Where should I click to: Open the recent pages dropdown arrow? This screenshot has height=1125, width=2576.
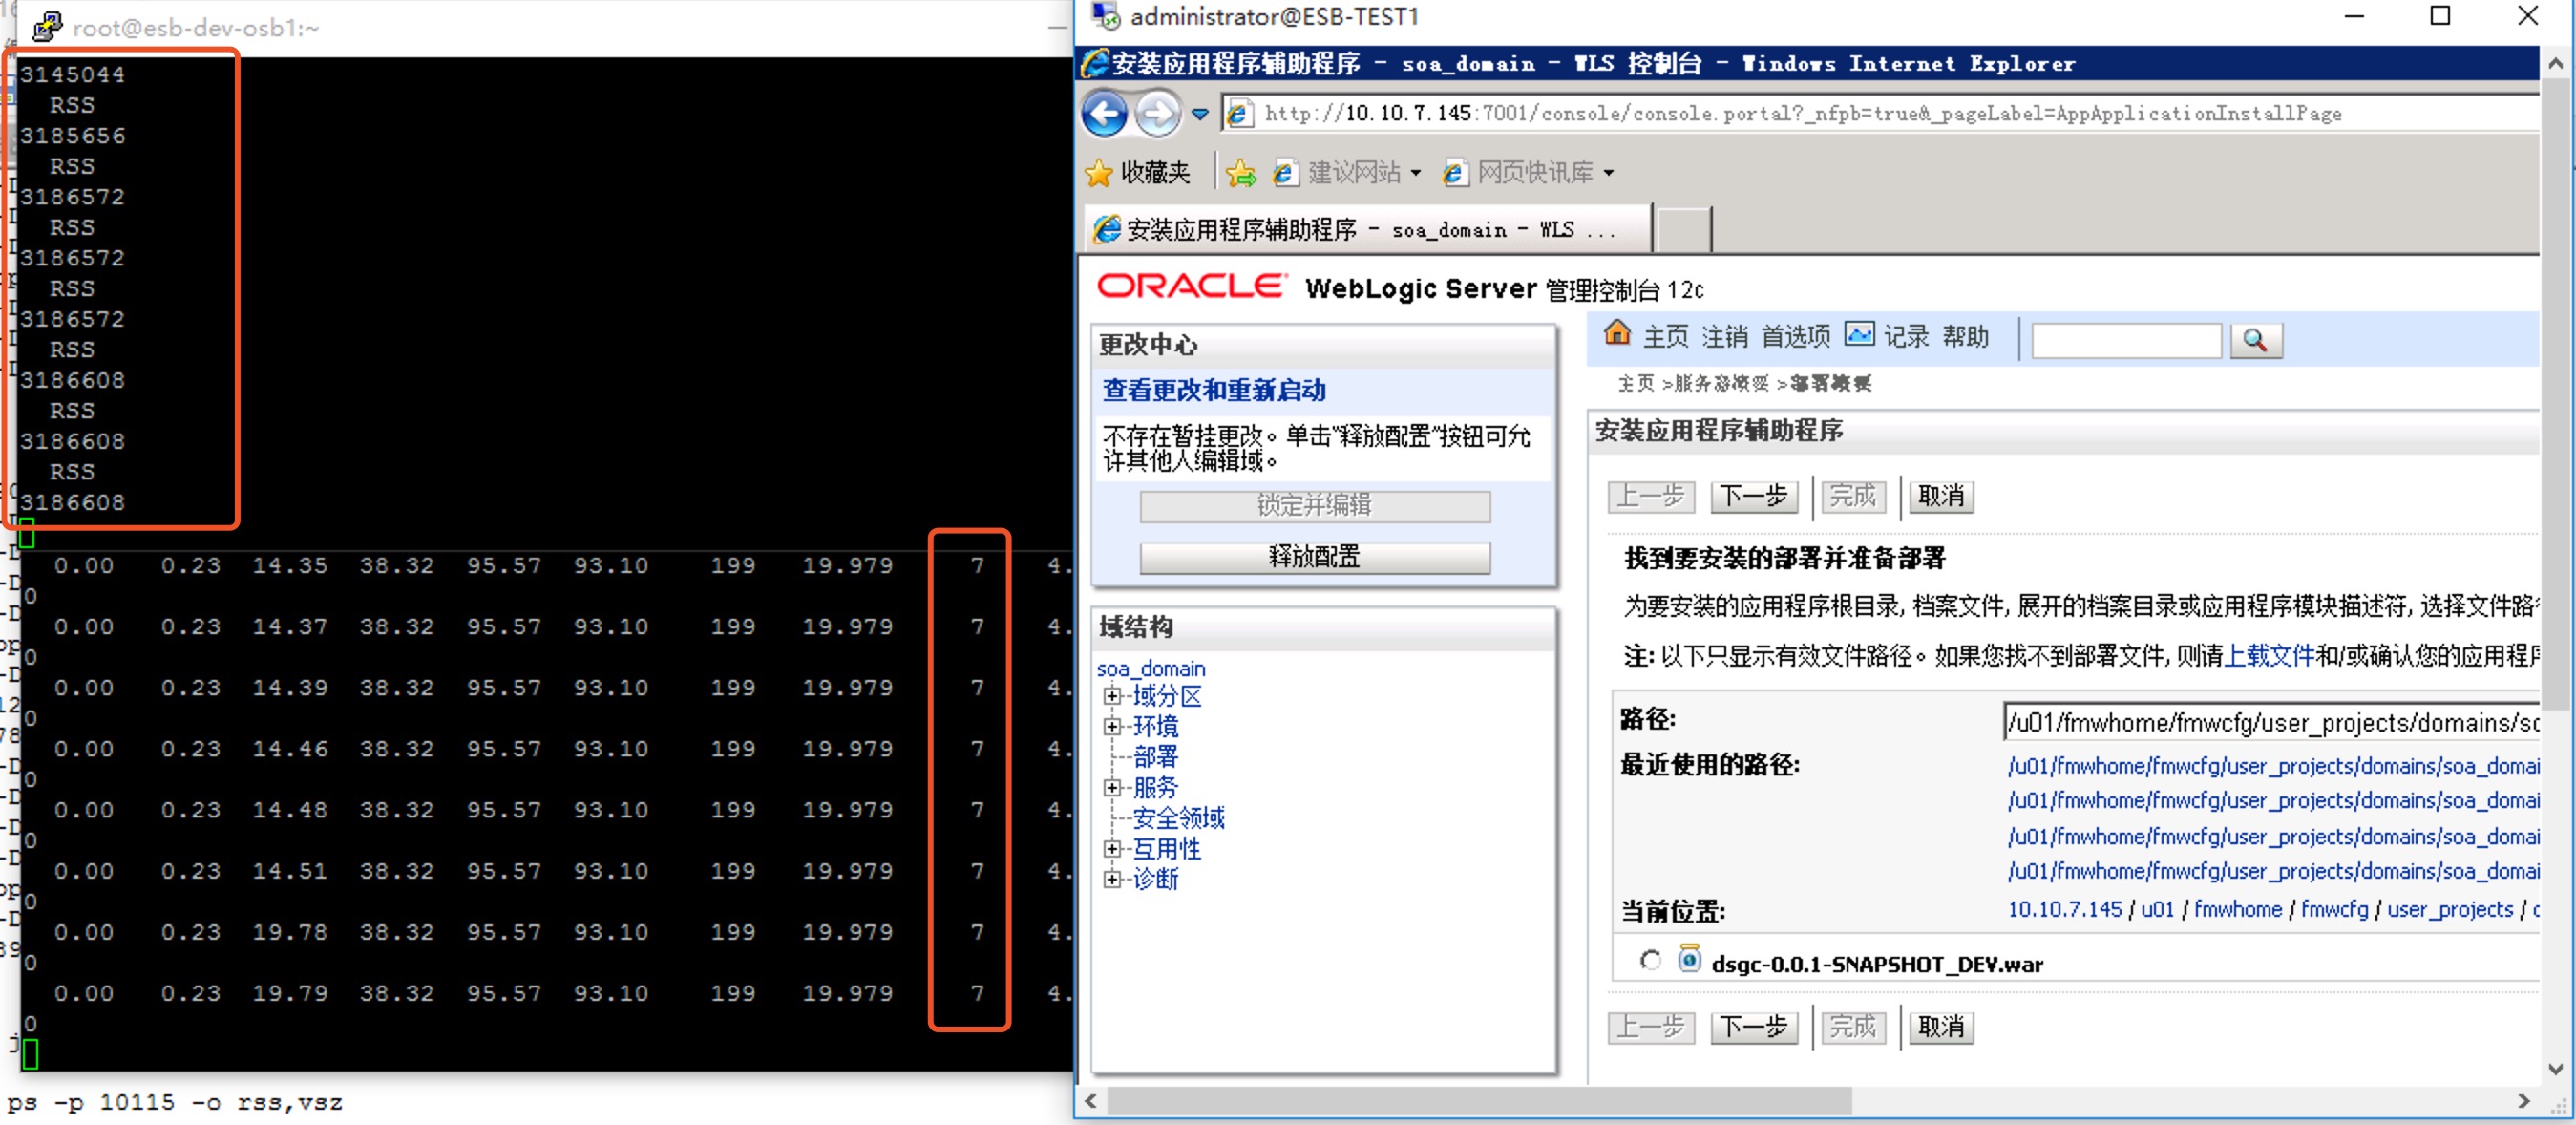(x=1200, y=114)
